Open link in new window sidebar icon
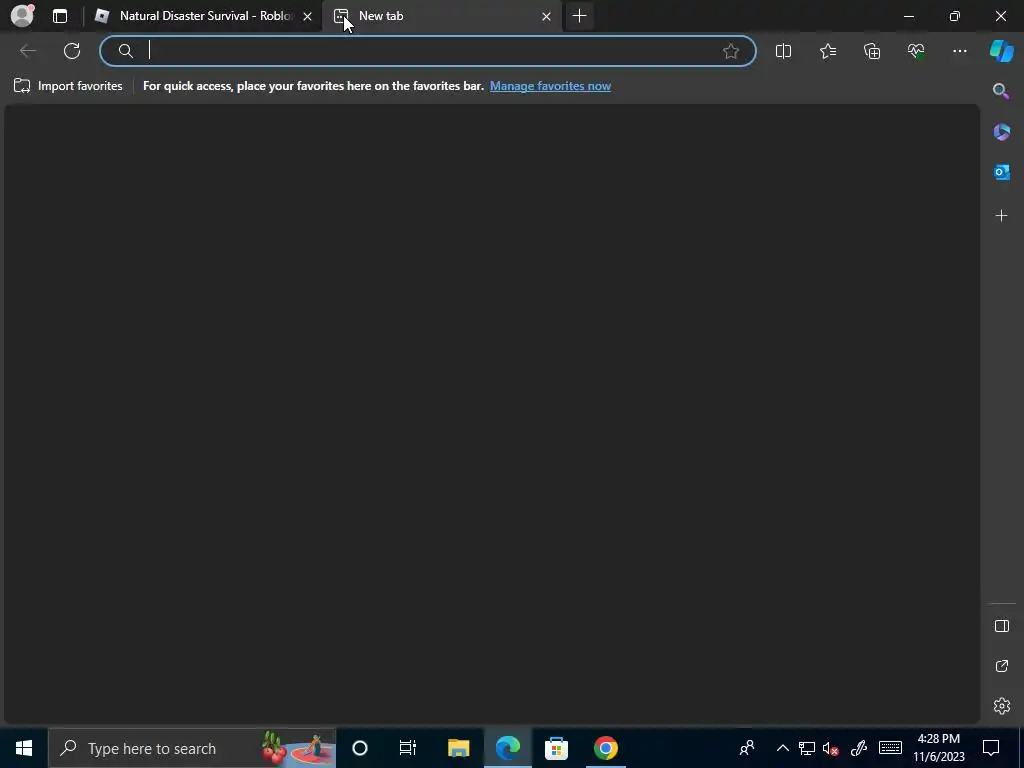Image resolution: width=1024 pixels, height=768 pixels. [1001, 666]
